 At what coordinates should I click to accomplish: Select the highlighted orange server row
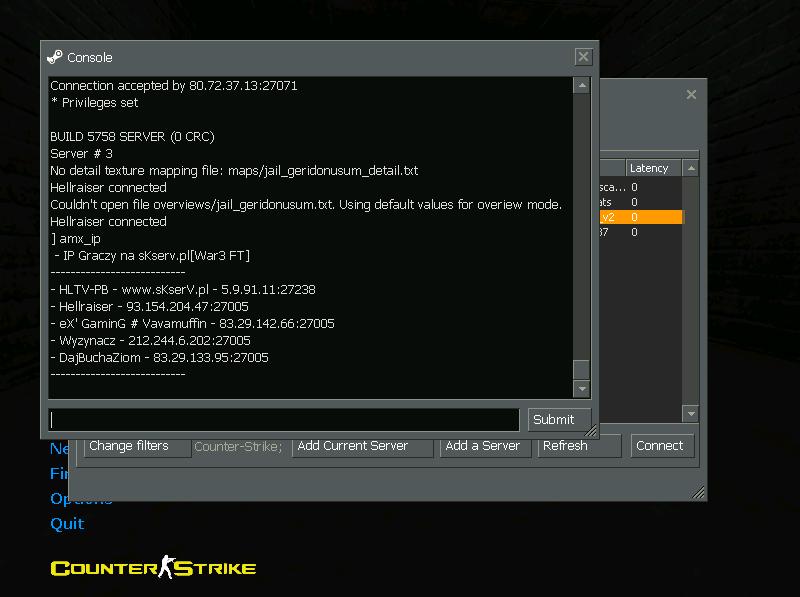641,217
